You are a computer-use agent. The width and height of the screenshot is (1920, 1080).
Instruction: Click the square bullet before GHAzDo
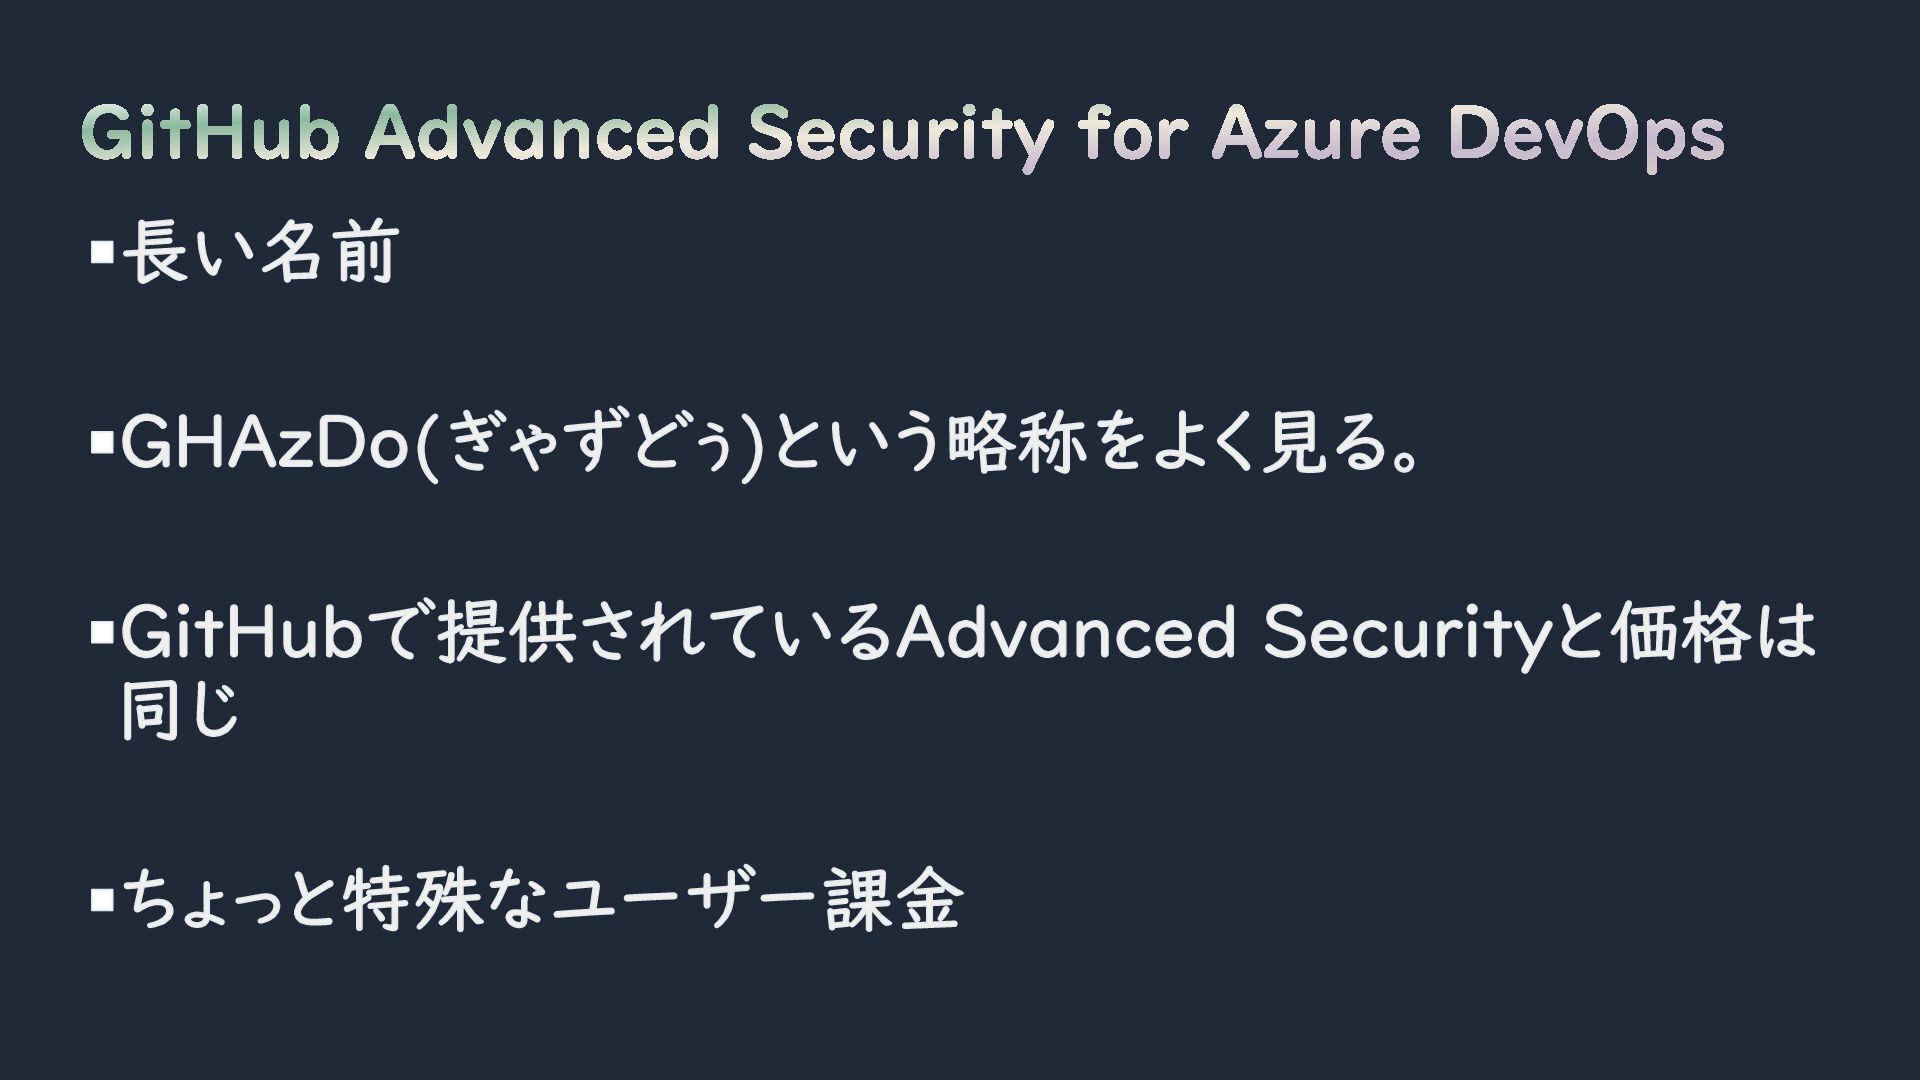[102, 441]
